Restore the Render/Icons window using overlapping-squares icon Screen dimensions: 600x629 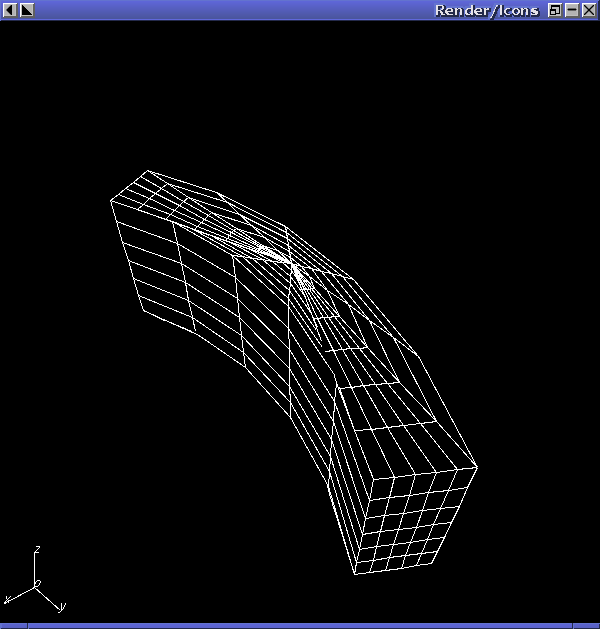point(554,10)
